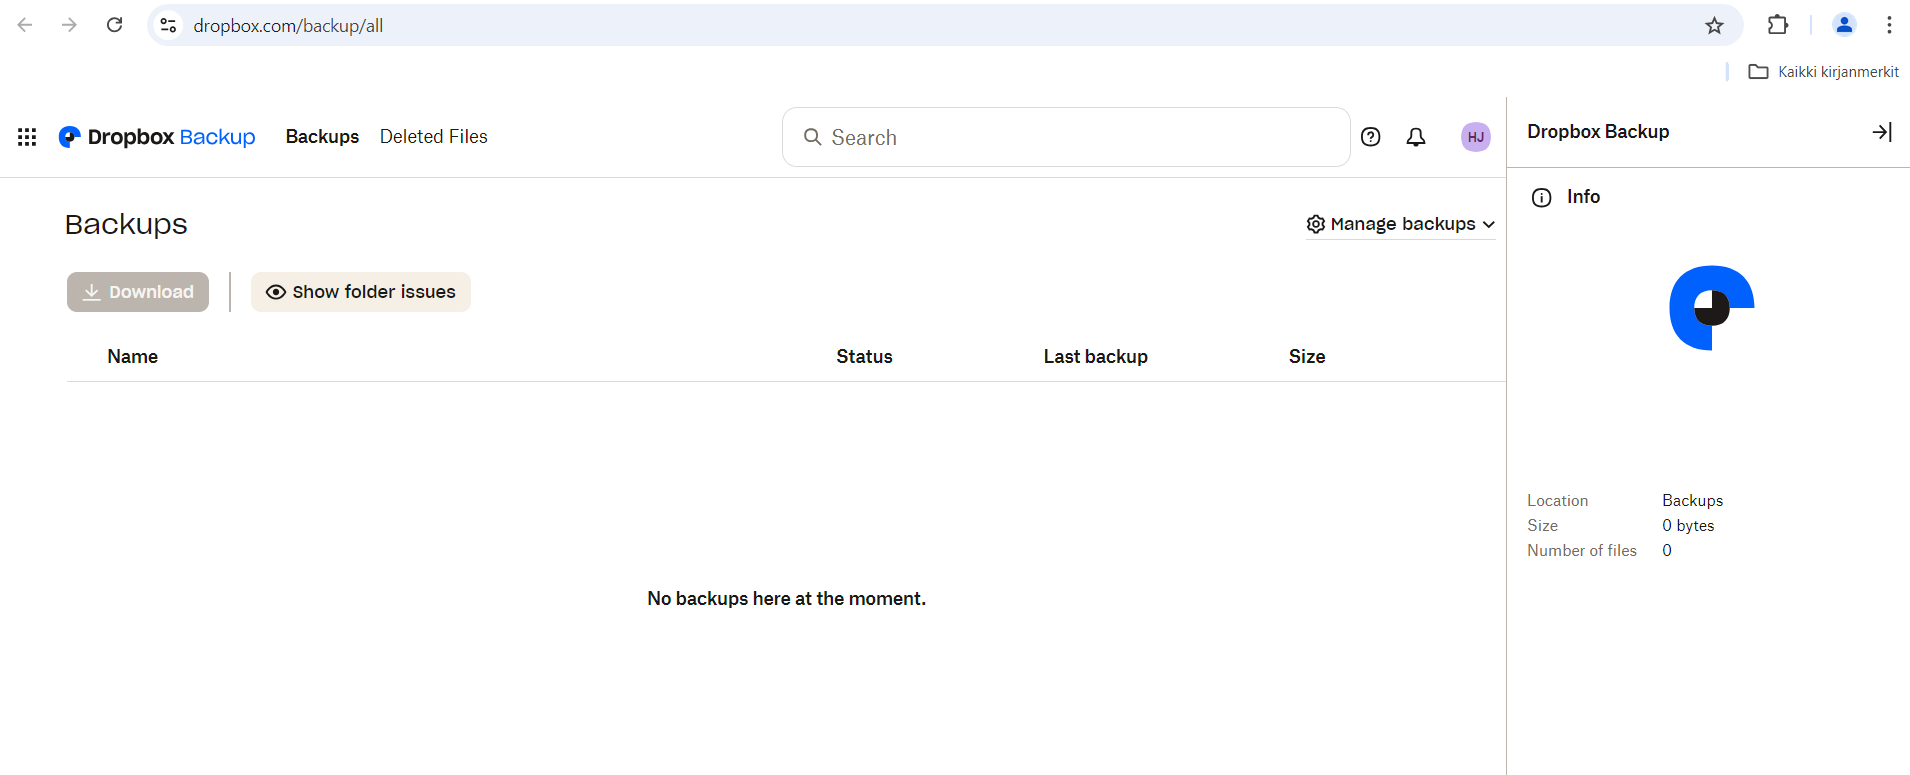
Task: Open the browser extensions puzzle icon
Action: pos(1777,25)
